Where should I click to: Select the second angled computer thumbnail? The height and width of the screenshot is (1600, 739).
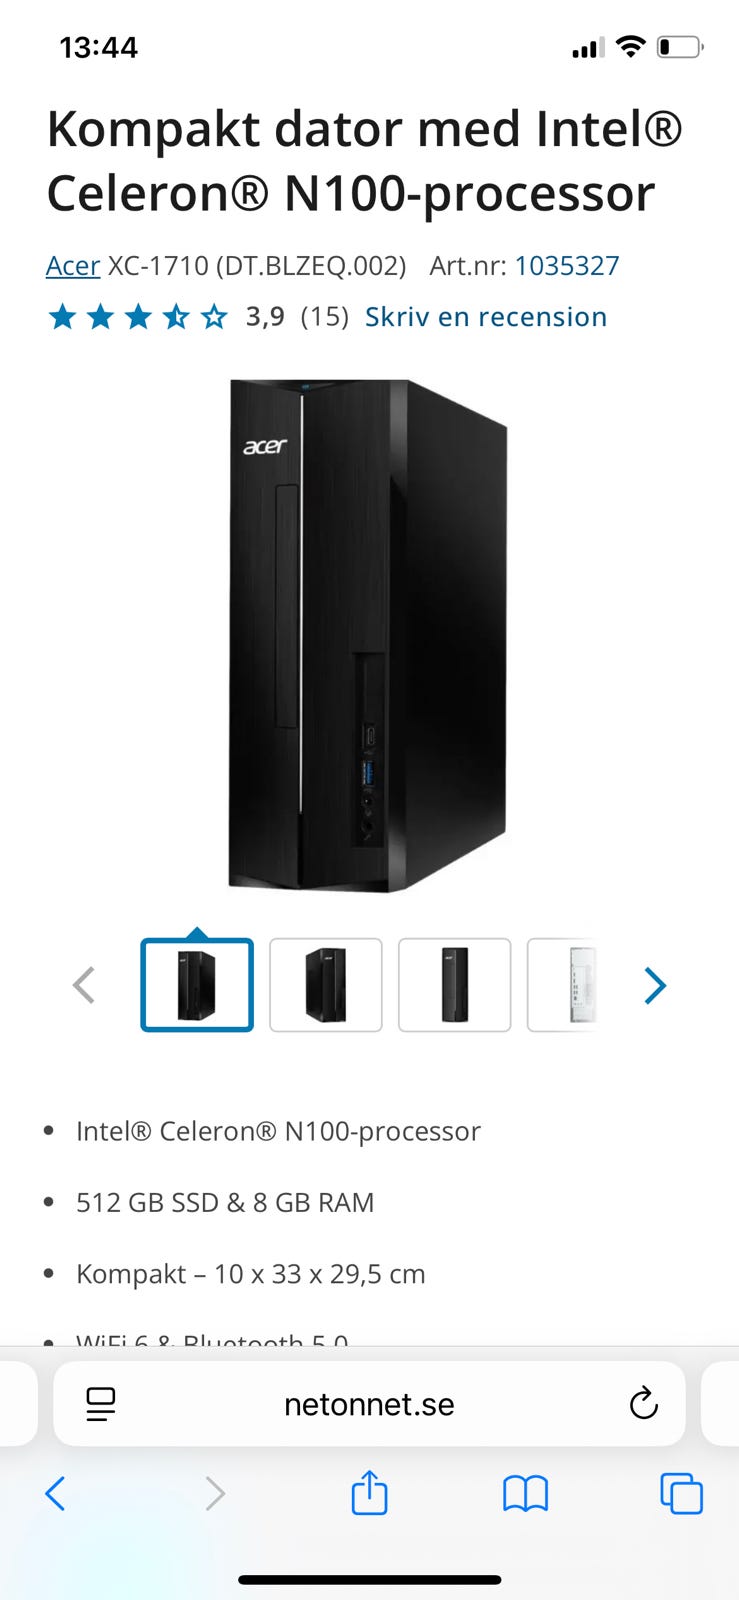(326, 985)
